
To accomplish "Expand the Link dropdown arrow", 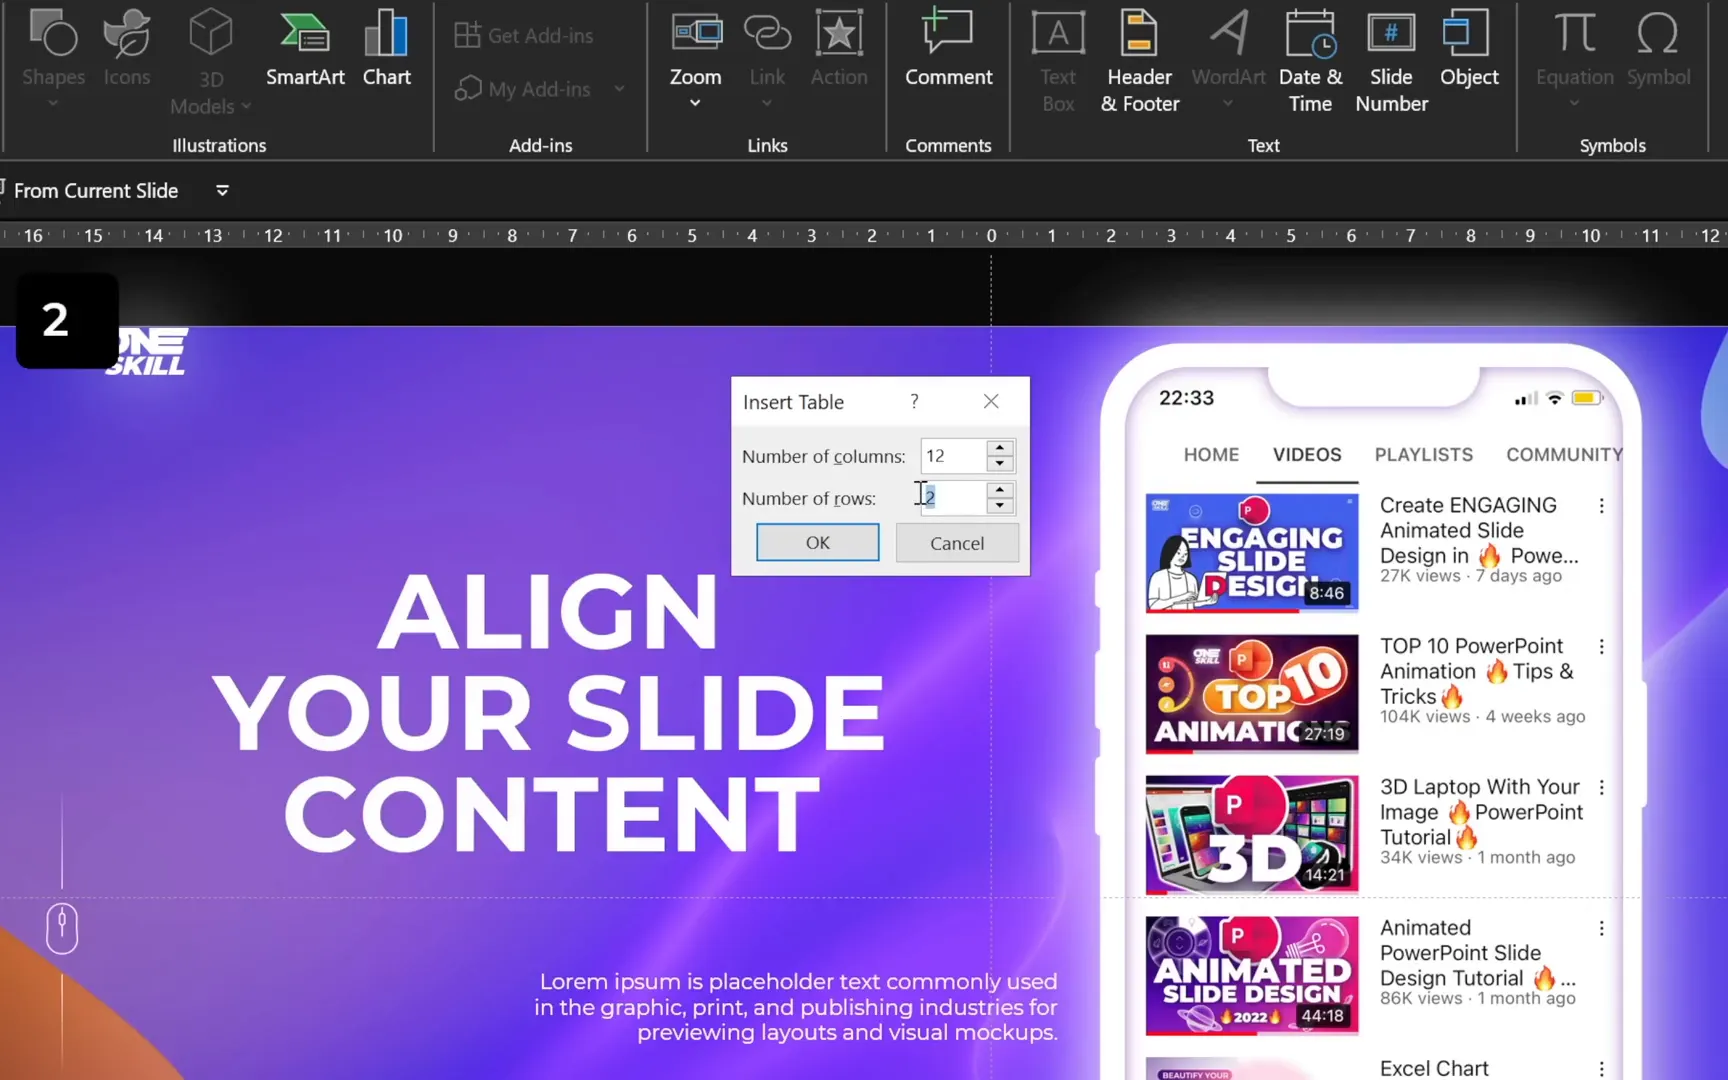I will click(x=767, y=103).
